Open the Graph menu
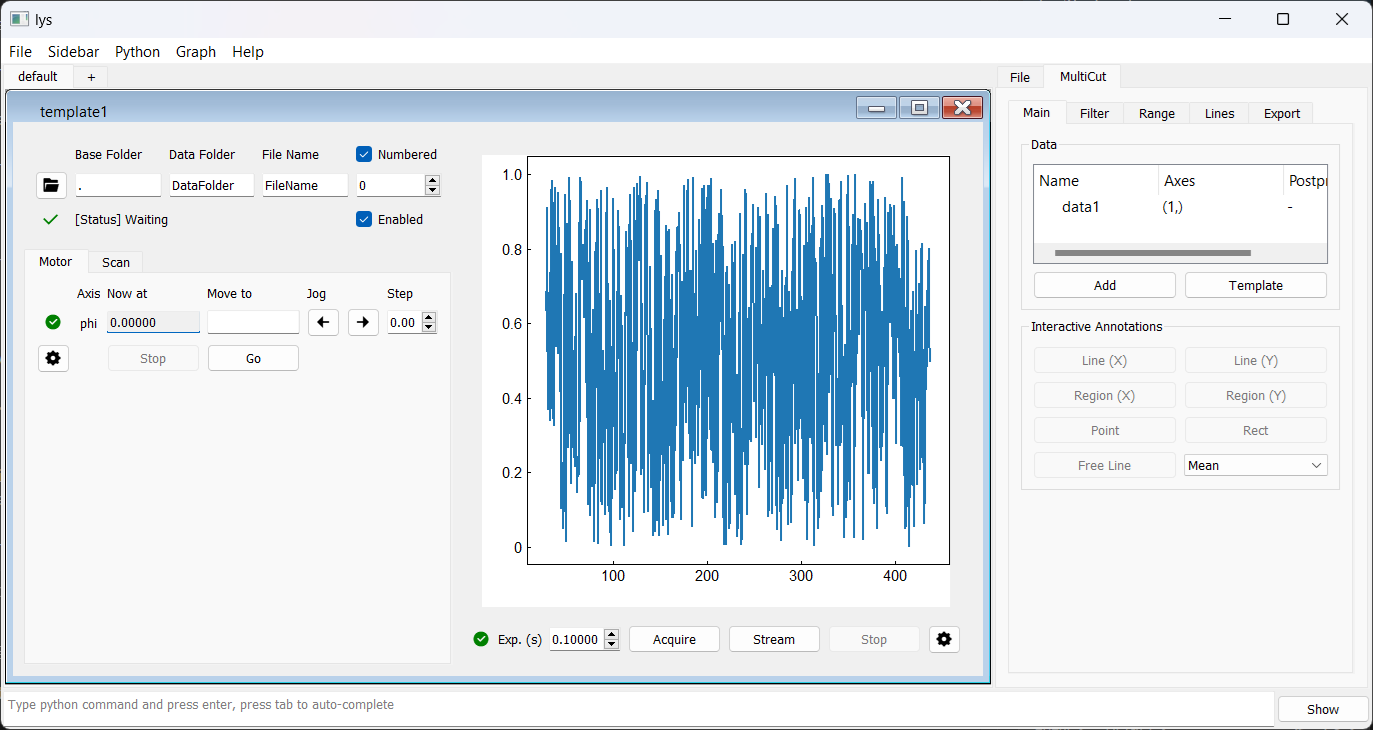Image resolution: width=1373 pixels, height=730 pixels. pos(195,52)
